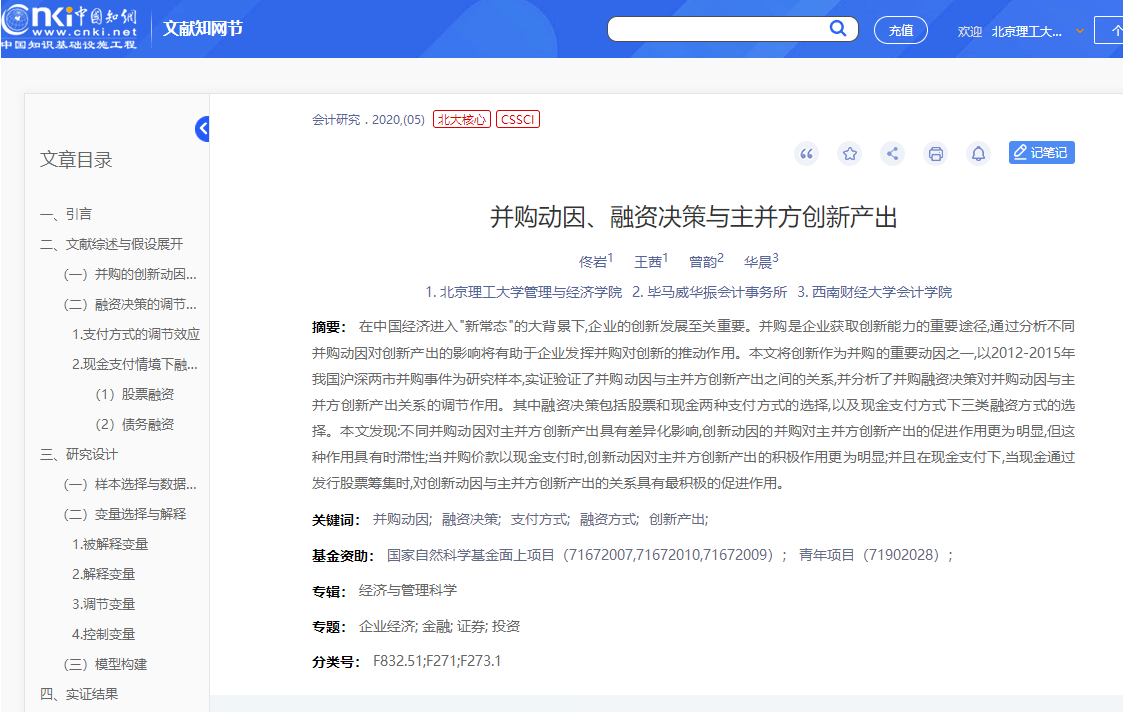Open the share icon for this paper
Viewport: 1123px width, 712px height.
click(x=892, y=153)
